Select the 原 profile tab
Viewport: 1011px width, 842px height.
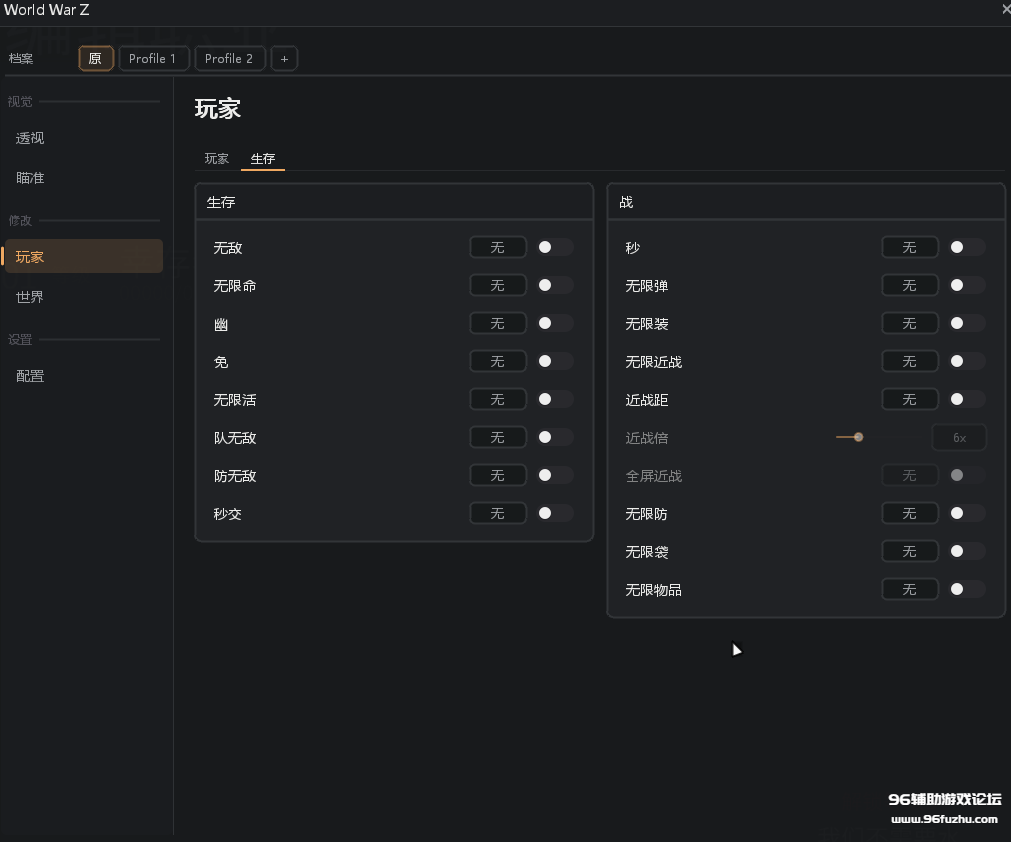coord(95,59)
